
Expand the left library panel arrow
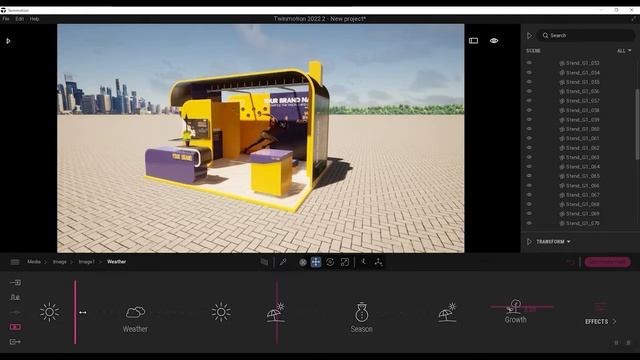[x=8, y=41]
